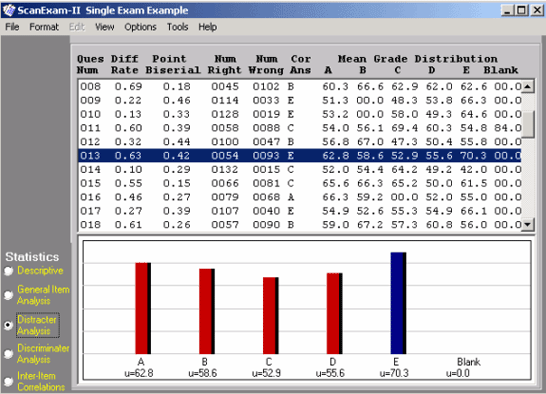Click the u=55.6 label under D
This screenshot has height=394, width=546.
click(330, 373)
